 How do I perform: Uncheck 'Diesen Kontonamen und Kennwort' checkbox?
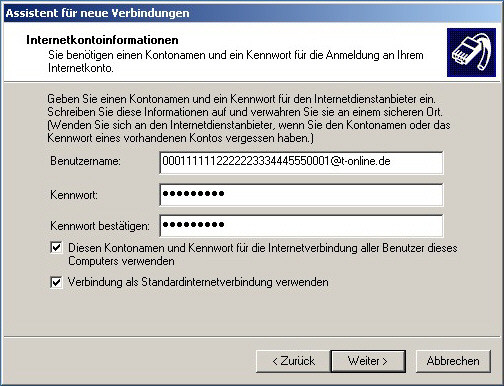click(x=56, y=248)
